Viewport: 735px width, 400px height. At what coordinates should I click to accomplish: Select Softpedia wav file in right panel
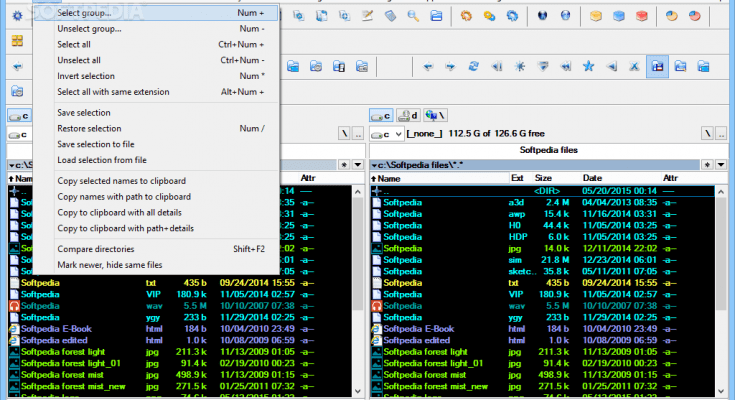[542, 306]
